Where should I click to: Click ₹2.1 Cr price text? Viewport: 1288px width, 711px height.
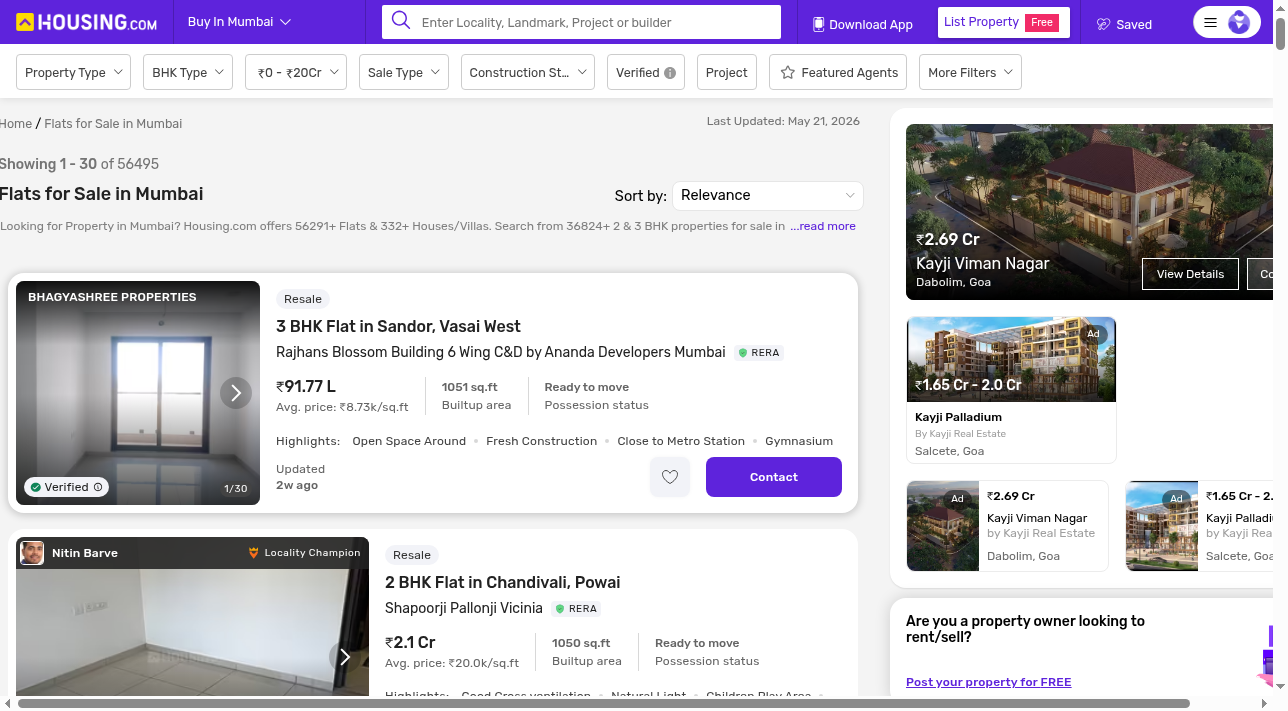(410, 642)
